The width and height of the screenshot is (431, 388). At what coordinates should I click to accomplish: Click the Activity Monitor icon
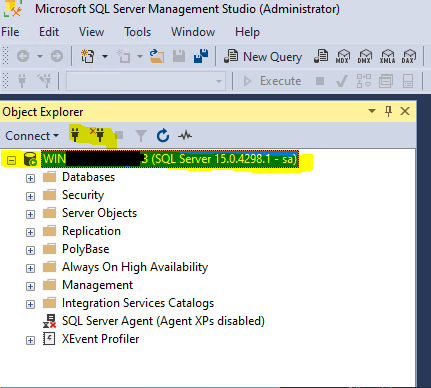point(185,136)
